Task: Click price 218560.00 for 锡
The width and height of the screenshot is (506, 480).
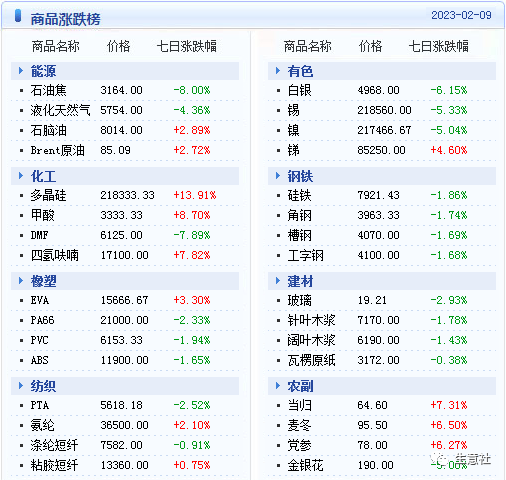Action: tap(384, 110)
